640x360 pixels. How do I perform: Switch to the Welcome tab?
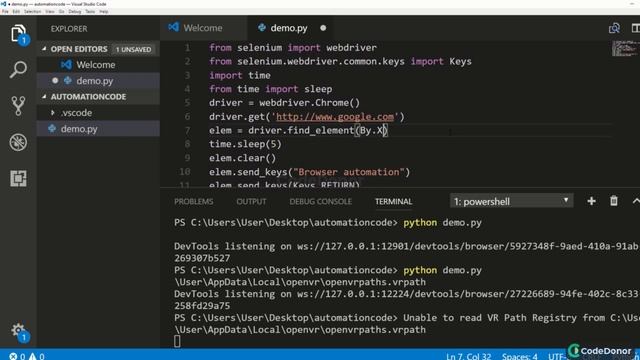203,28
